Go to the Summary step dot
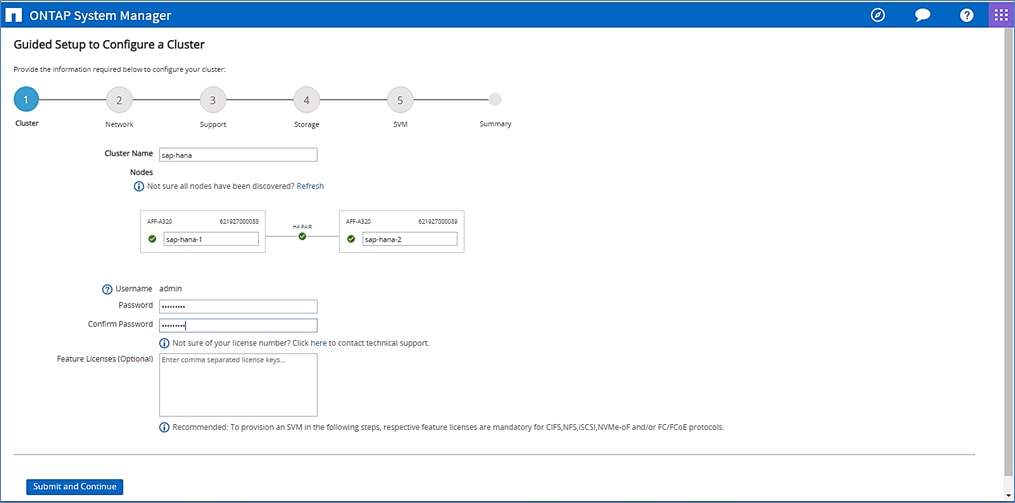Screen dimensions: 1015x503 495,100
